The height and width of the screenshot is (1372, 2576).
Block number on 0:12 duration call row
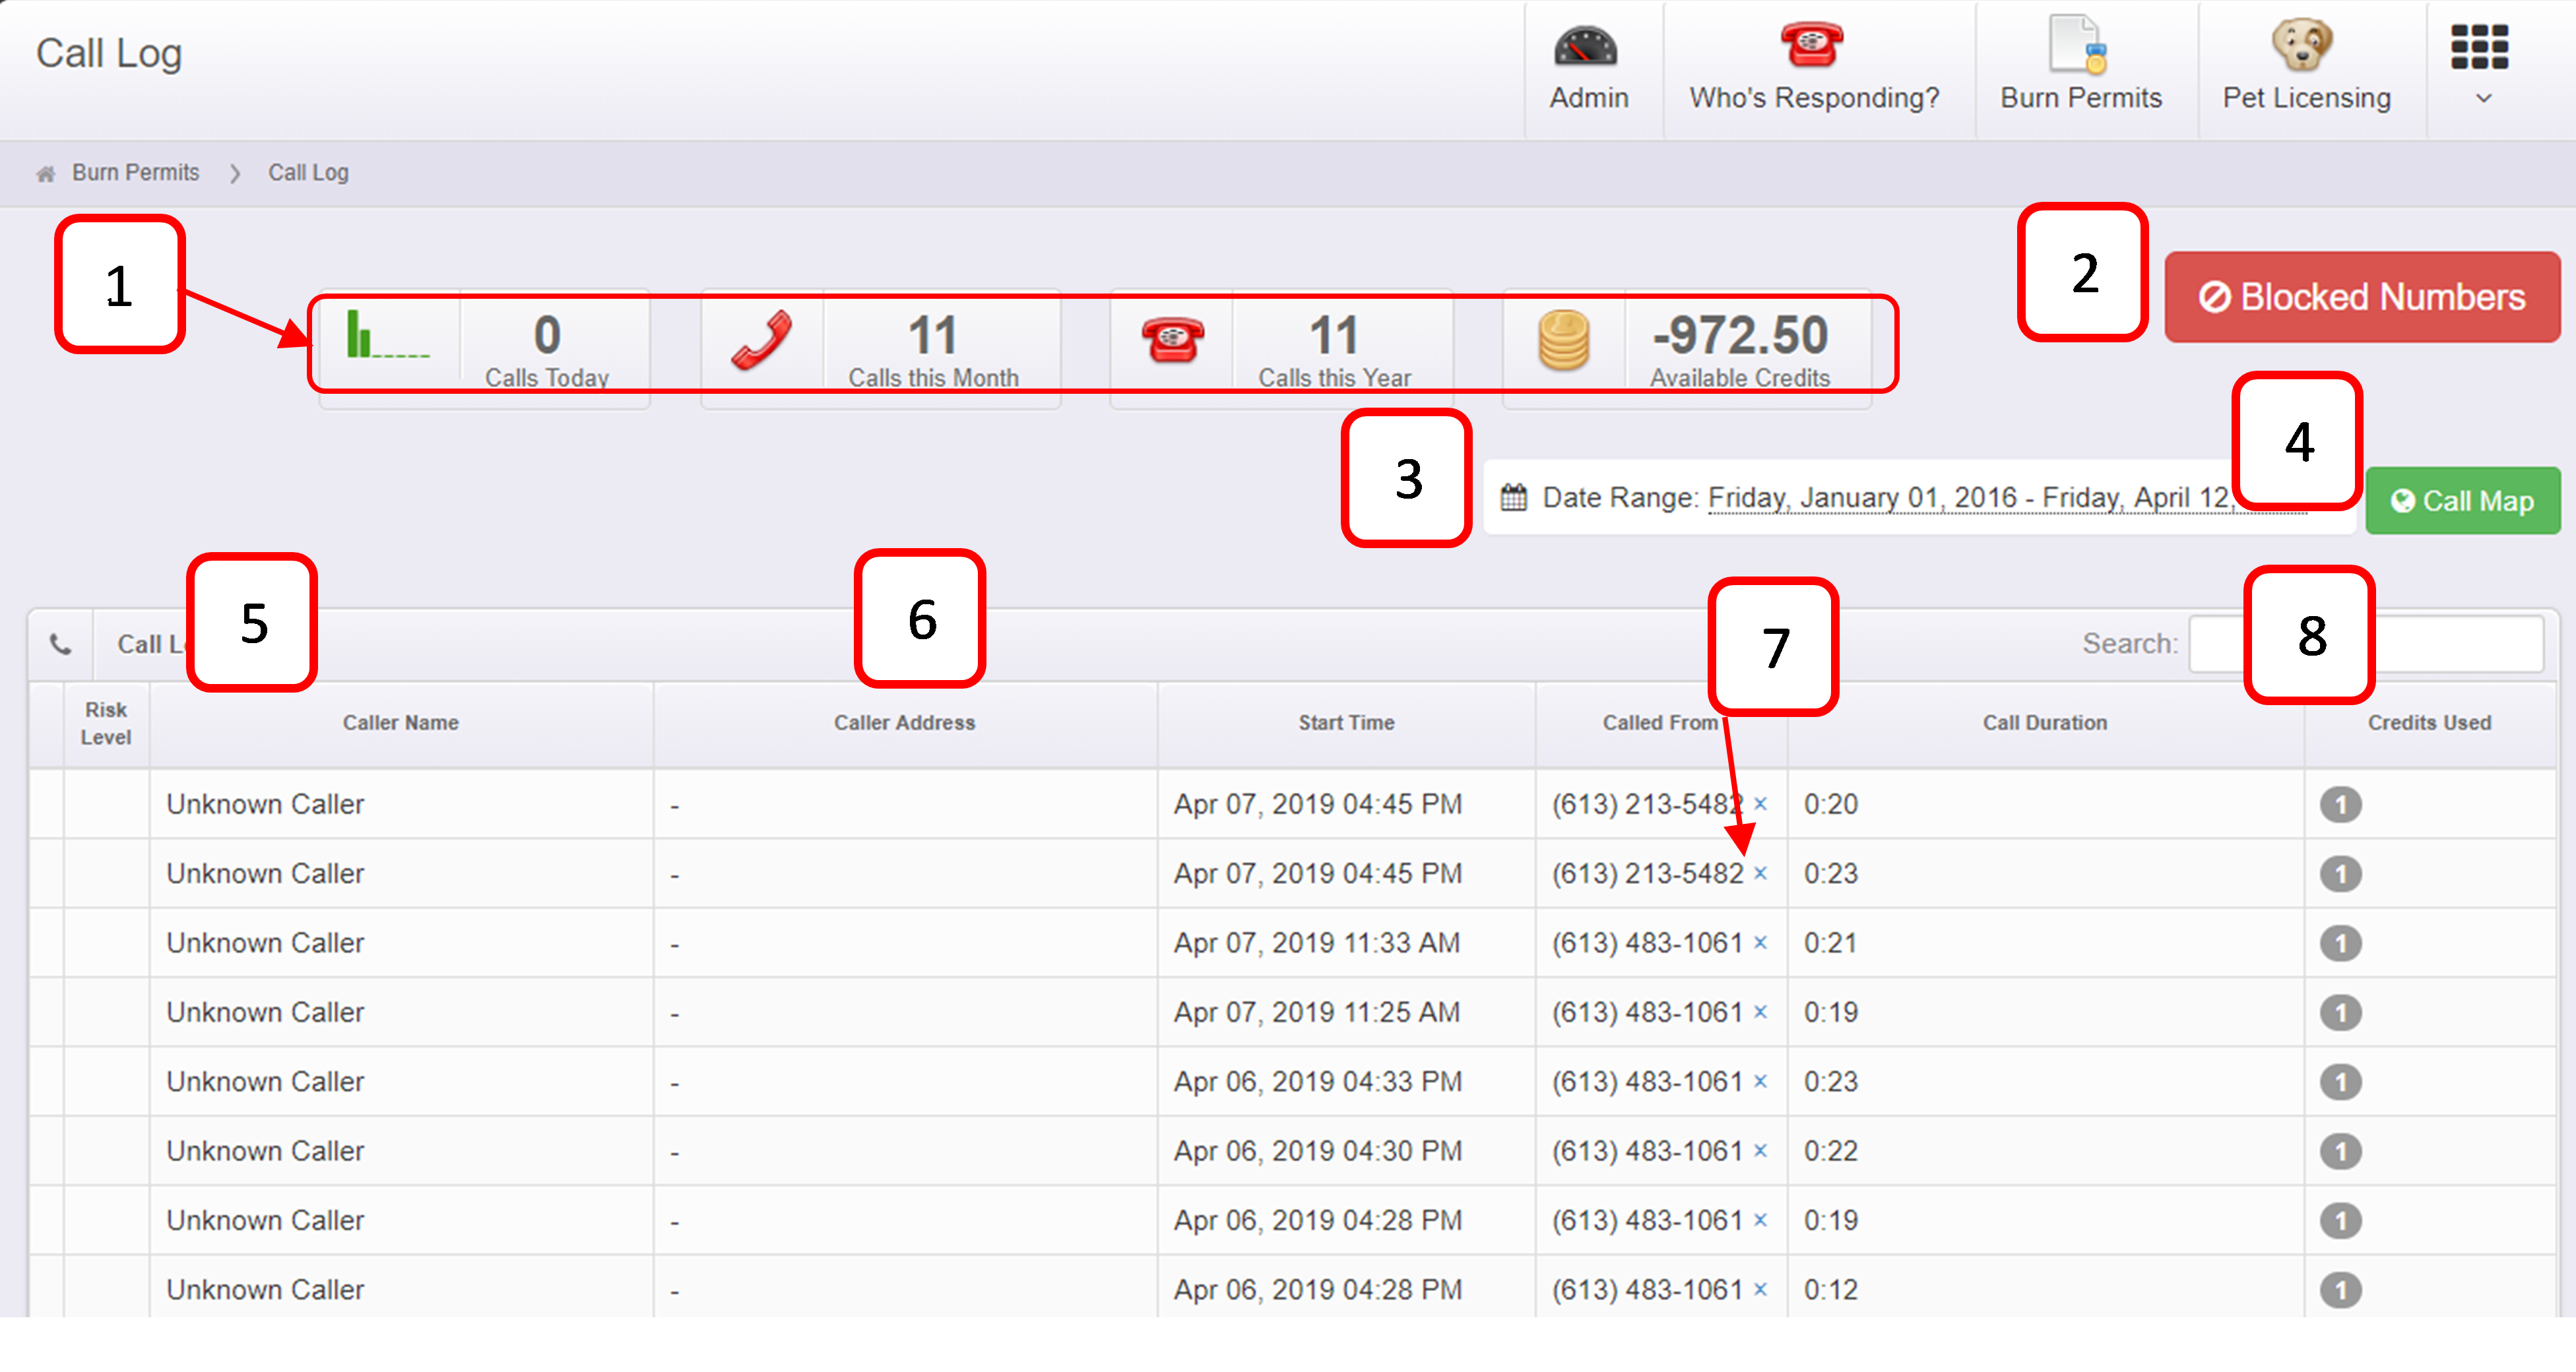1761,1290
